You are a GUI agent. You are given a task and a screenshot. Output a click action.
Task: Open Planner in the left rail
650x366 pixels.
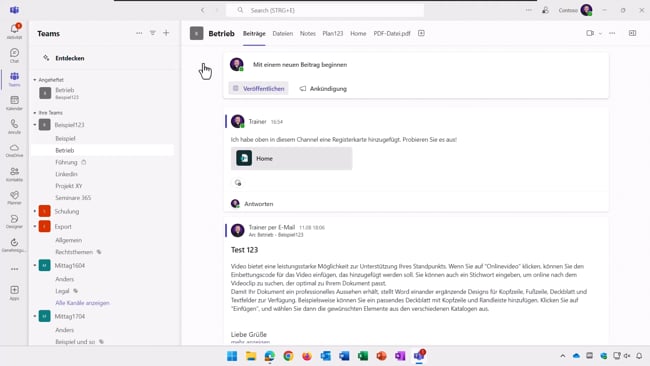(x=15, y=198)
